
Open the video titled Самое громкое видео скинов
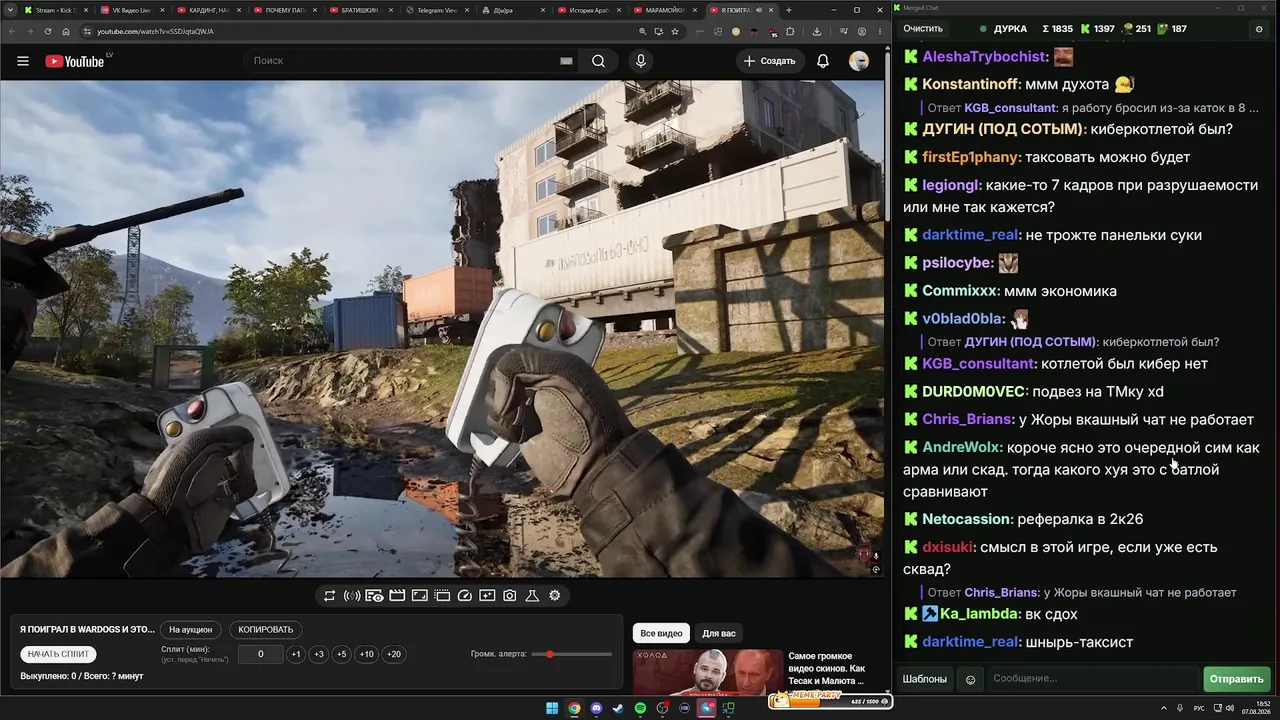point(828,669)
